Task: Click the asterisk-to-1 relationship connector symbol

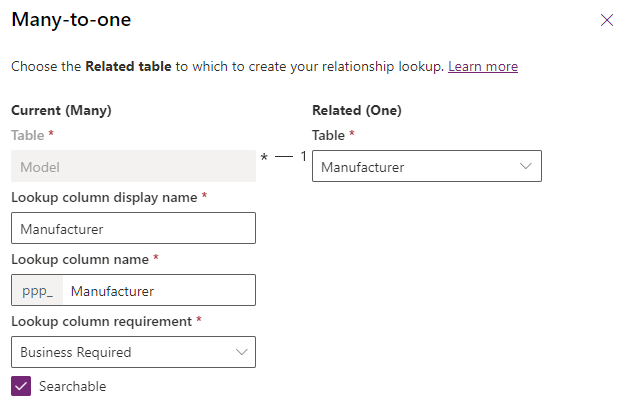Action: 283,158
